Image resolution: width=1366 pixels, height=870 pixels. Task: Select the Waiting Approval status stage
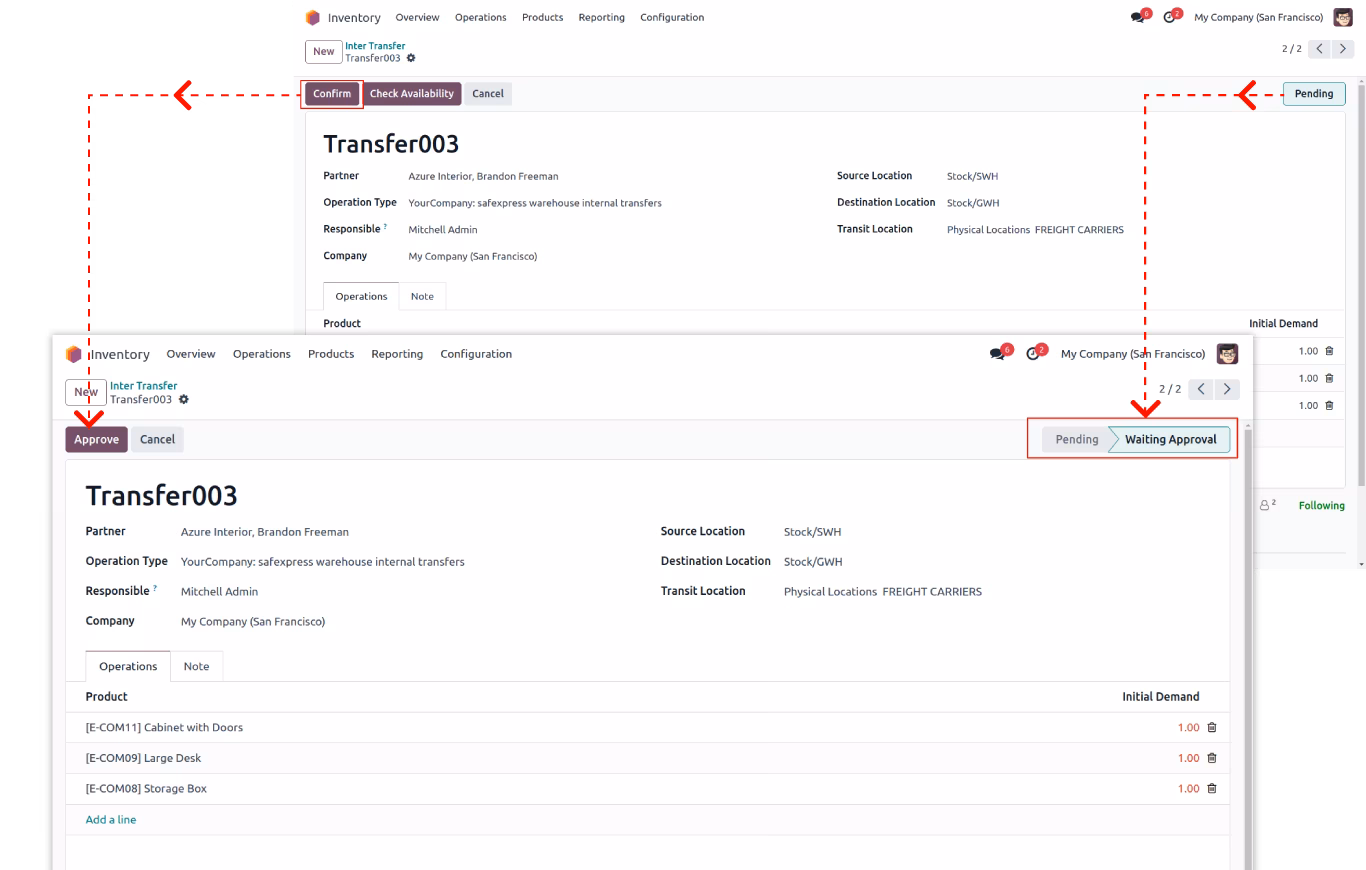point(1170,439)
